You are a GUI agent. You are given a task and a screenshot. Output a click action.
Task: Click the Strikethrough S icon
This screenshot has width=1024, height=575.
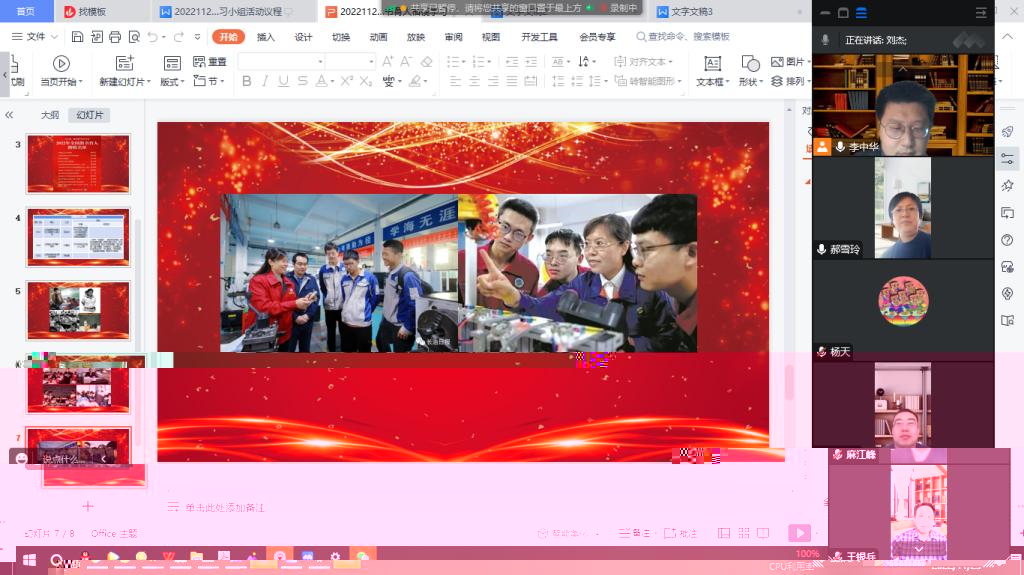click(x=302, y=81)
